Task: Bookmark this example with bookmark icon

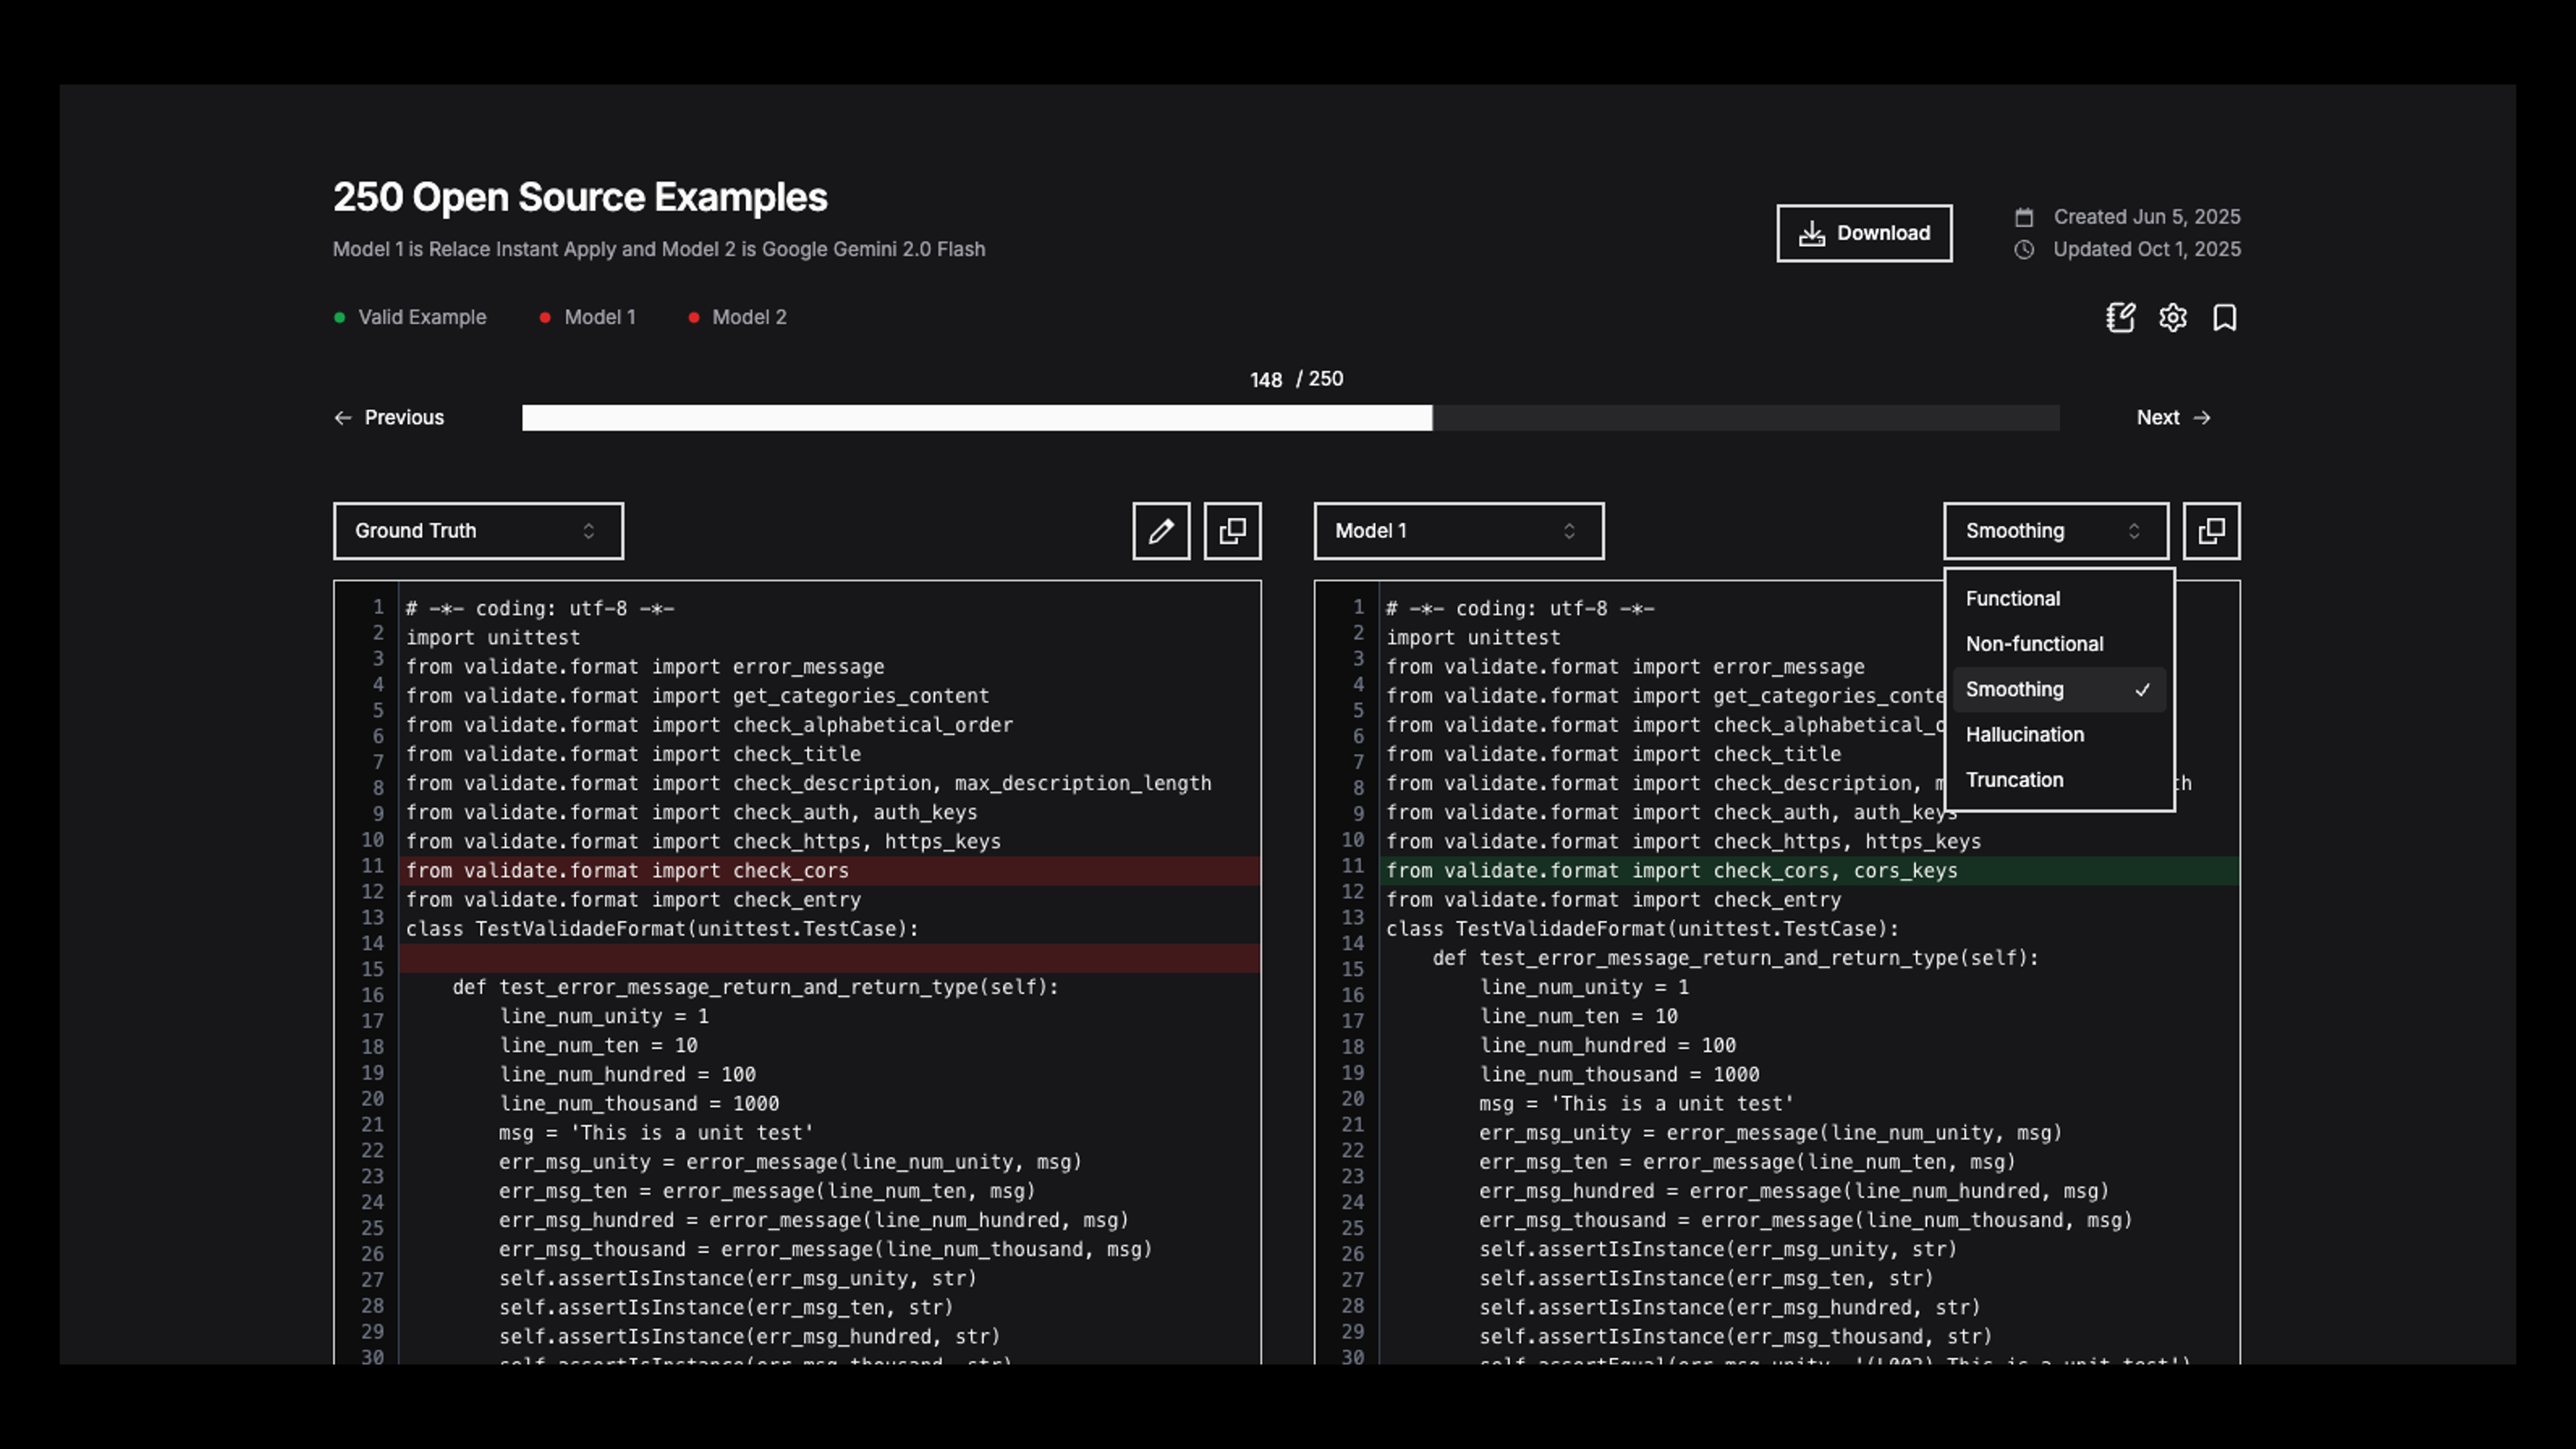Action: click(x=2224, y=317)
